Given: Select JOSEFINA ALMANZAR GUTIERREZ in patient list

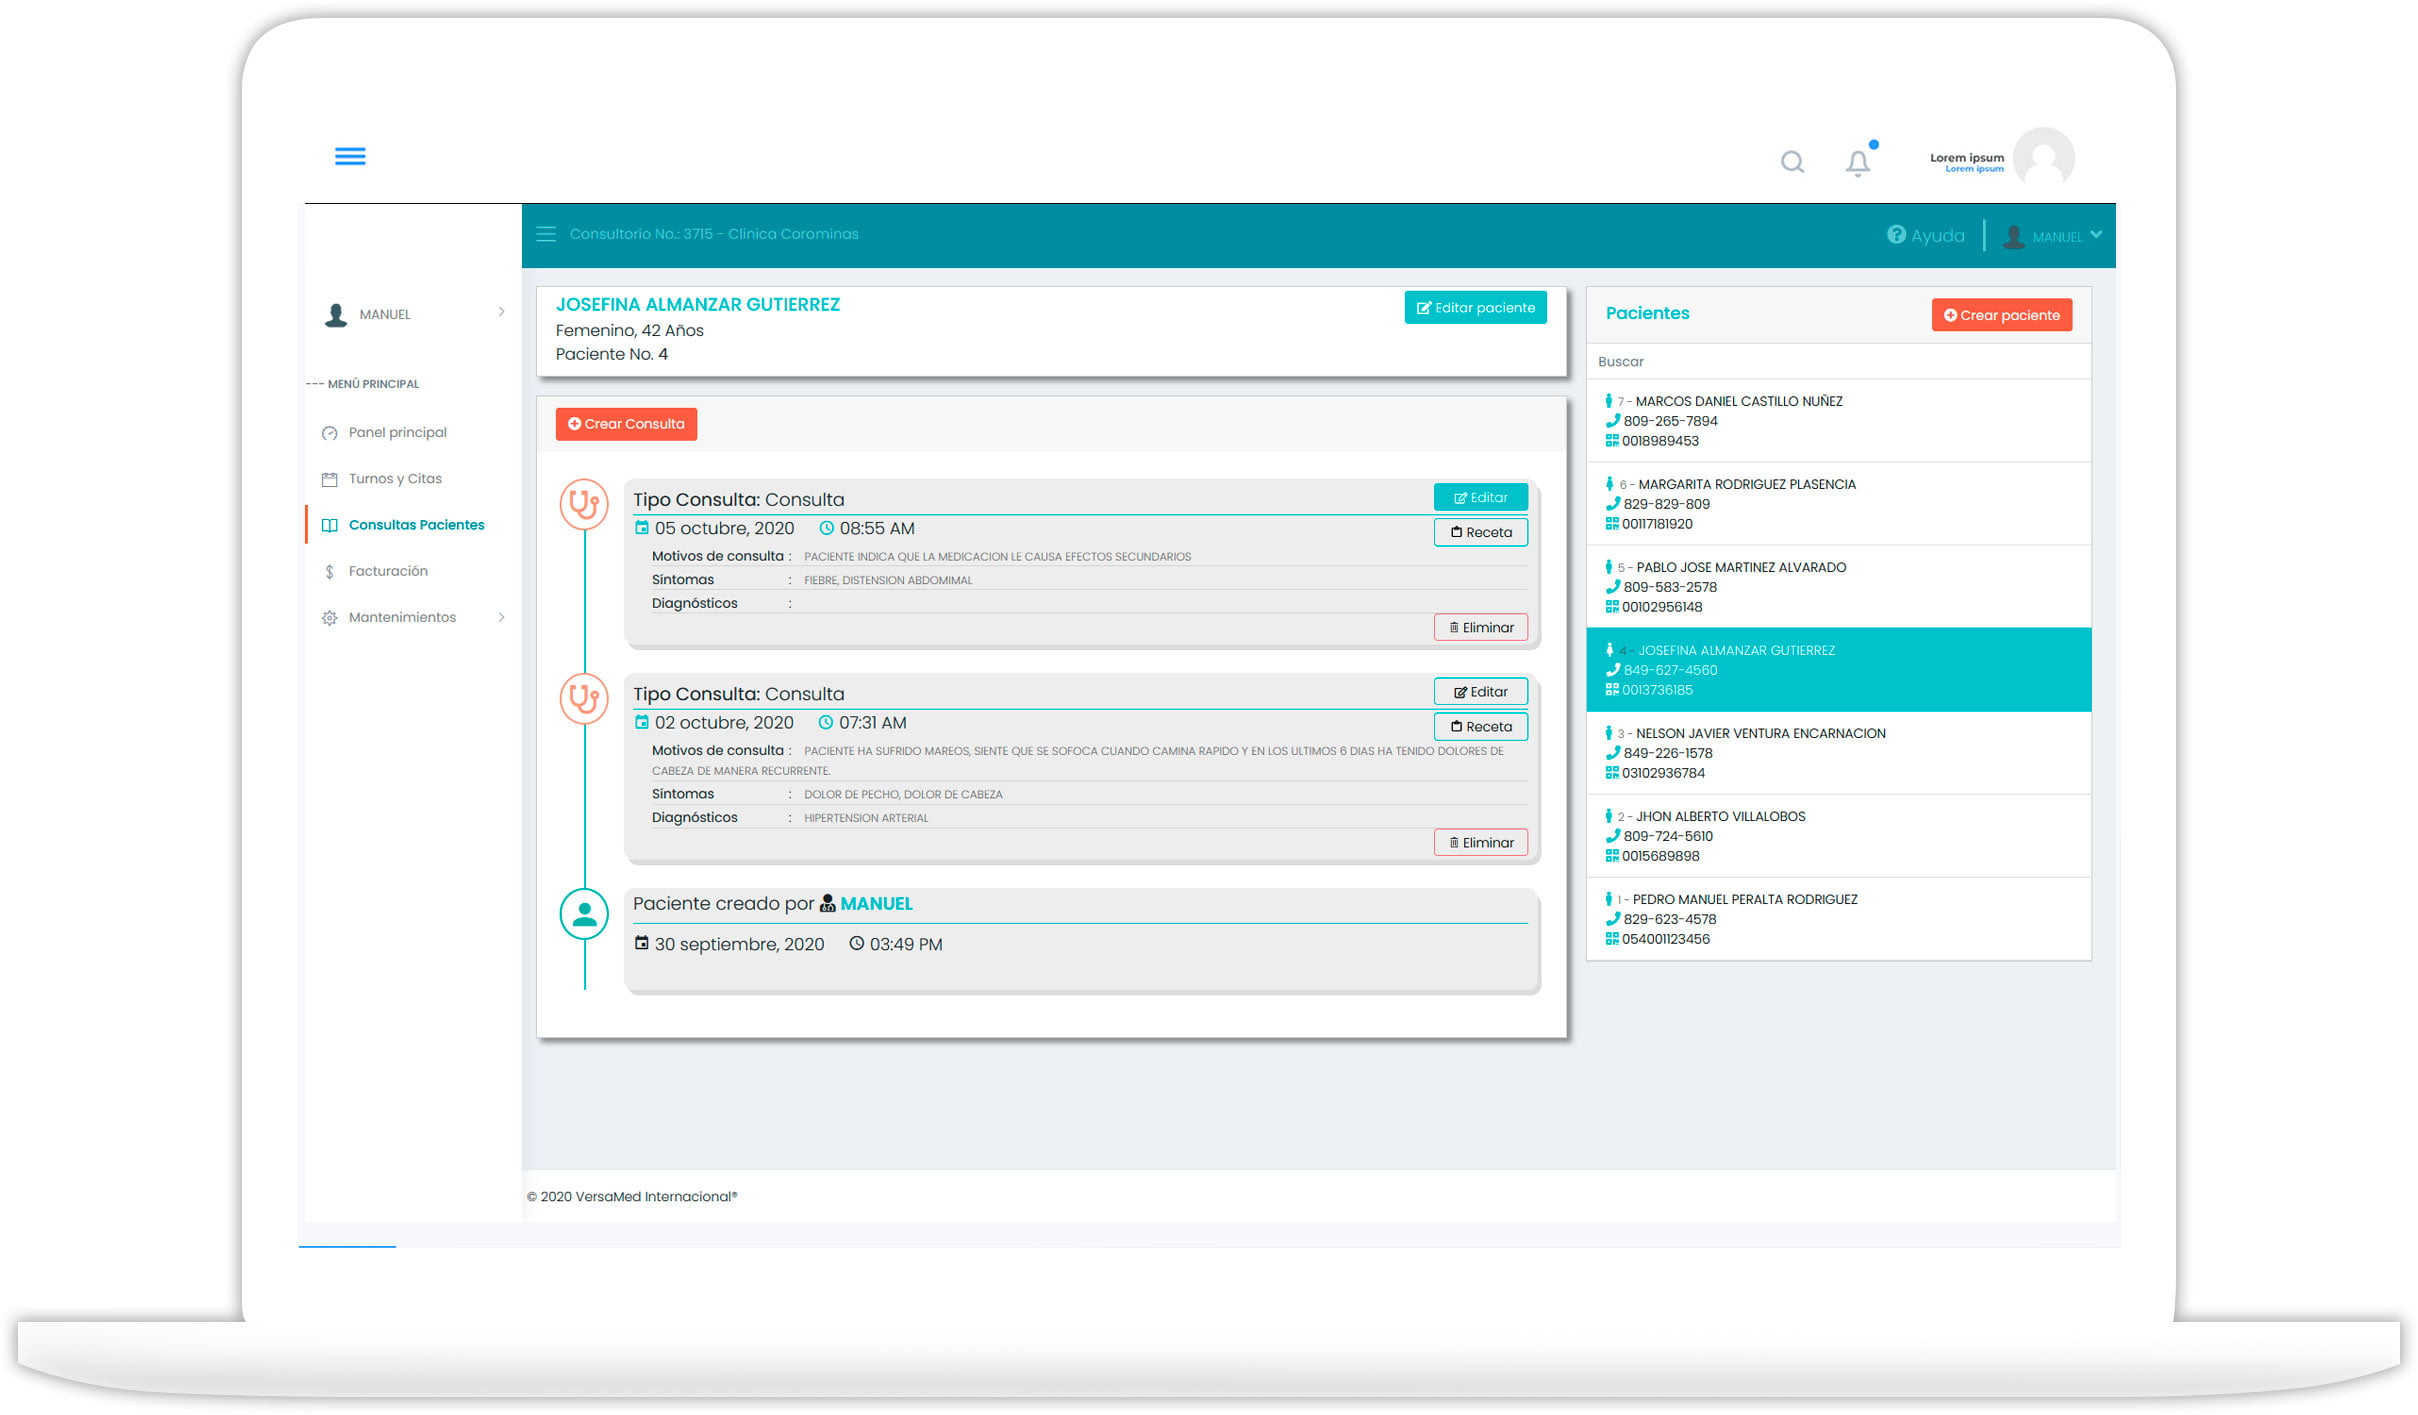Looking at the screenshot, I should pyautogui.click(x=1838, y=670).
